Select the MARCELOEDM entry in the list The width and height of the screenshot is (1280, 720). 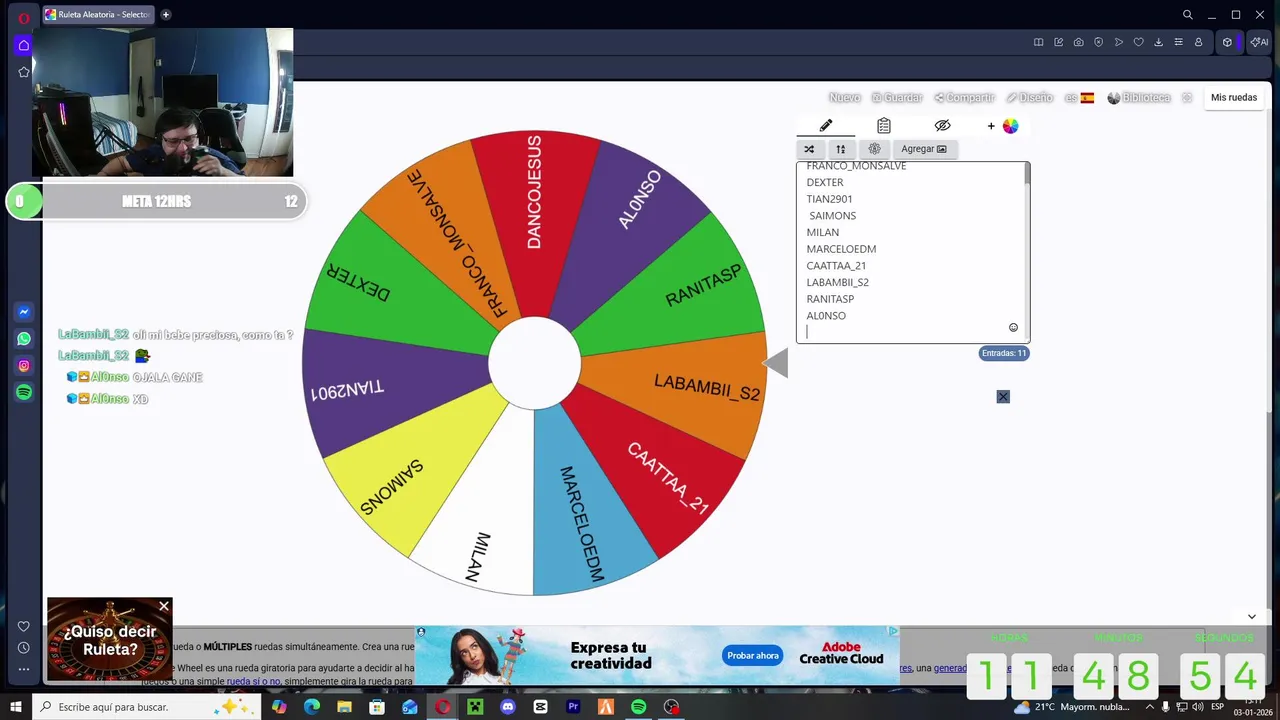(x=841, y=249)
